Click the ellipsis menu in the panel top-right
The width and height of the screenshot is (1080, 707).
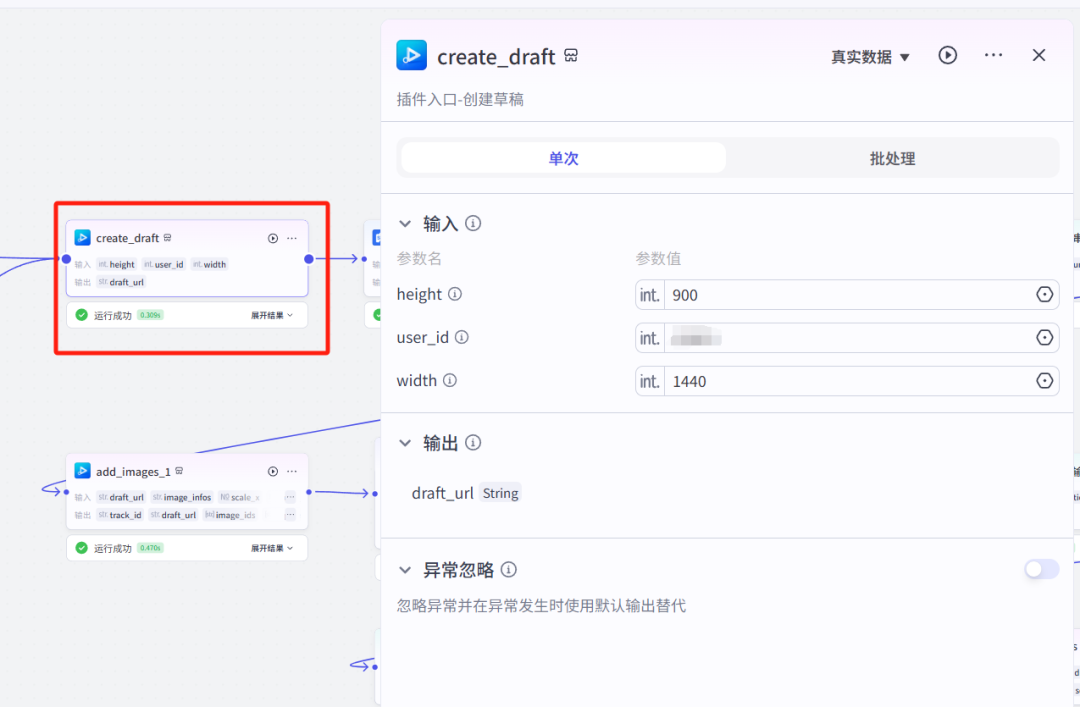pos(993,55)
